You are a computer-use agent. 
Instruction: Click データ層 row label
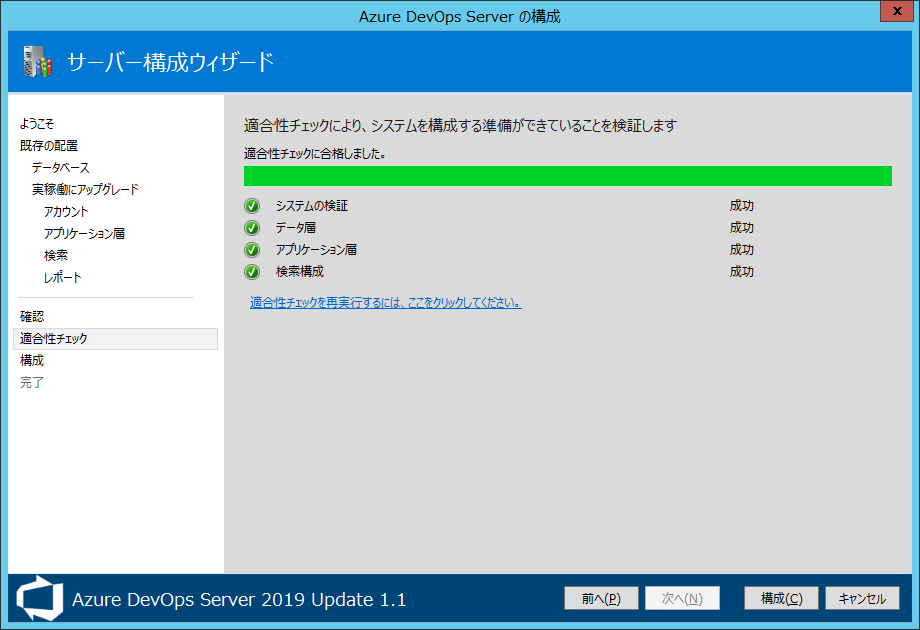(296, 228)
